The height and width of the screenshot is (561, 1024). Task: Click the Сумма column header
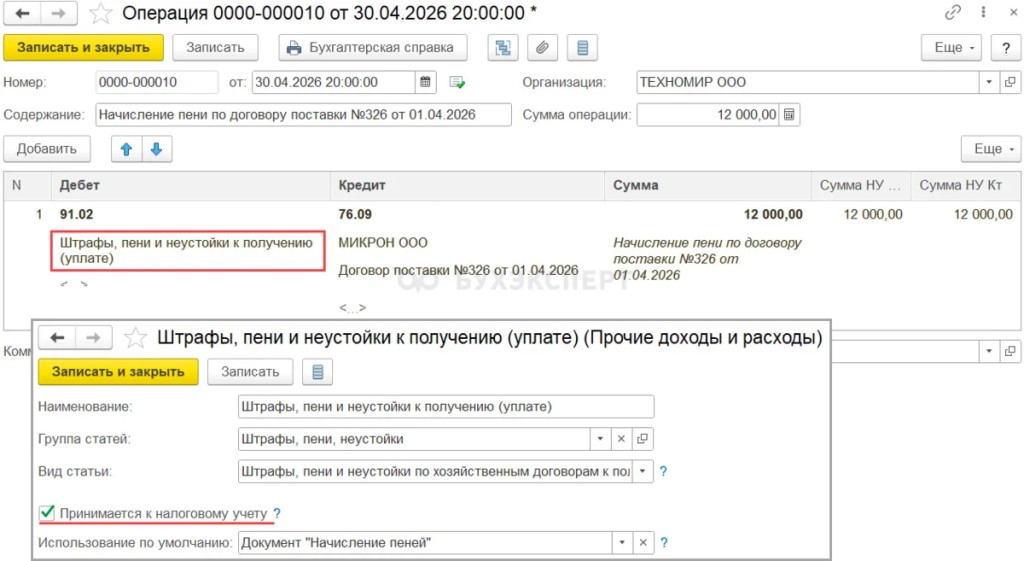pos(708,185)
